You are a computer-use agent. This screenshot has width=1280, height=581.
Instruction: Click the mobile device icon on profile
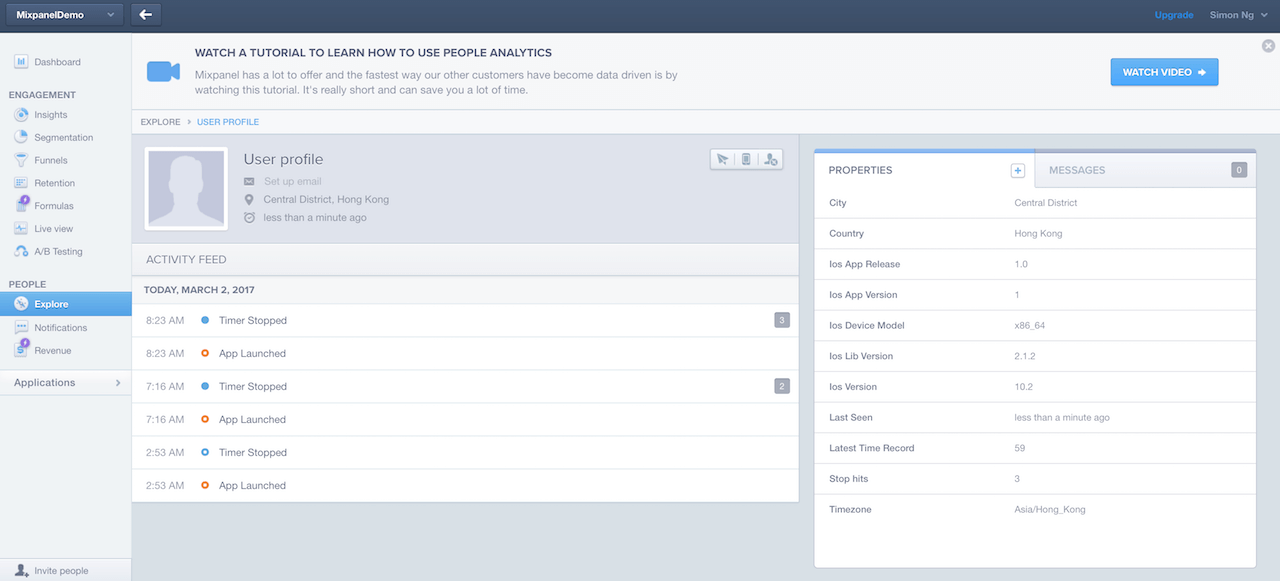click(x=746, y=159)
